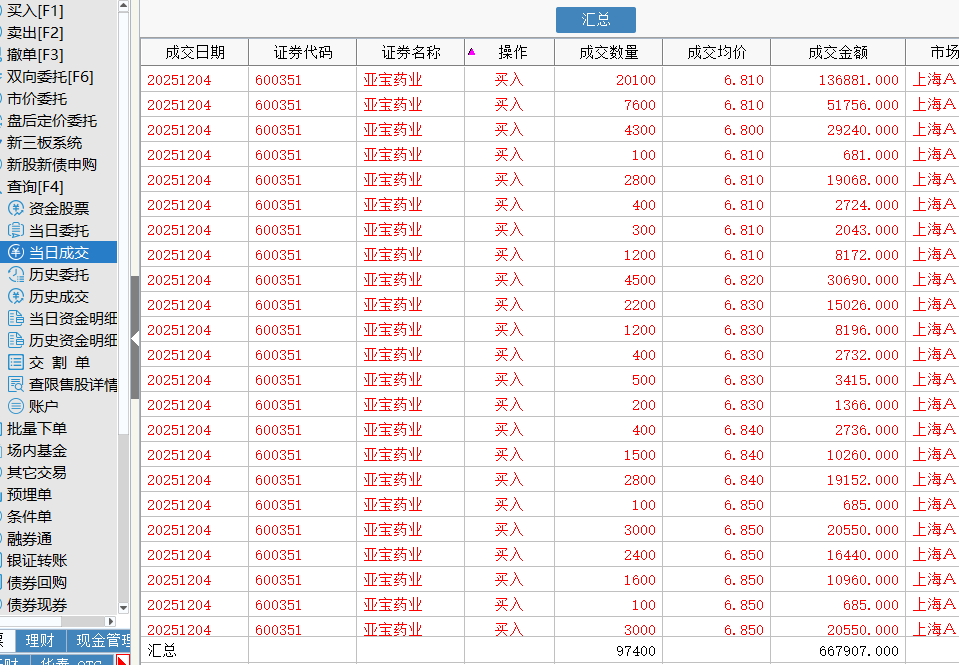Click the 当日委托 icon

[x=15, y=231]
